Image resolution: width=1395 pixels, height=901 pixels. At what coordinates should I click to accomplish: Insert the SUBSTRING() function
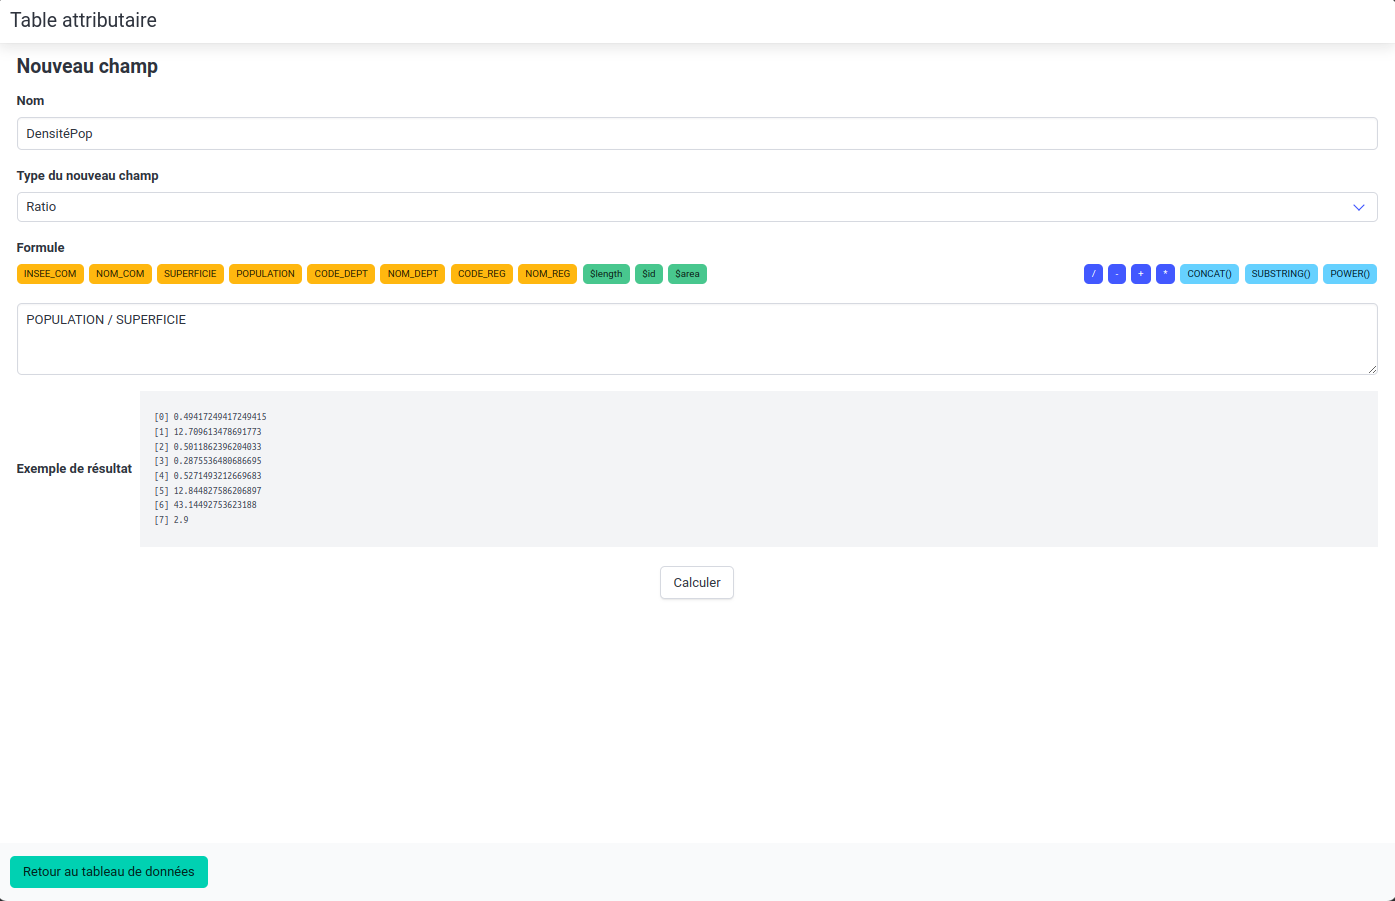coord(1281,274)
